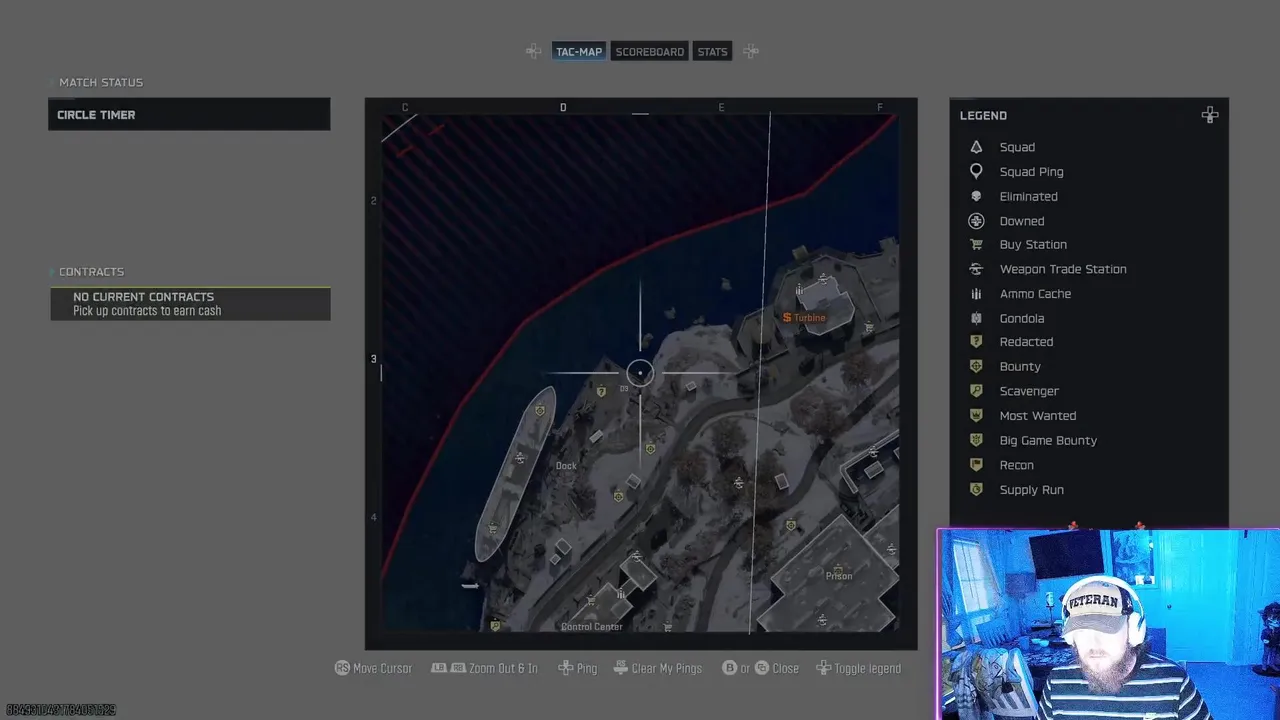Click the Dock location label
Image resolution: width=1280 pixels, height=720 pixels.
566,466
